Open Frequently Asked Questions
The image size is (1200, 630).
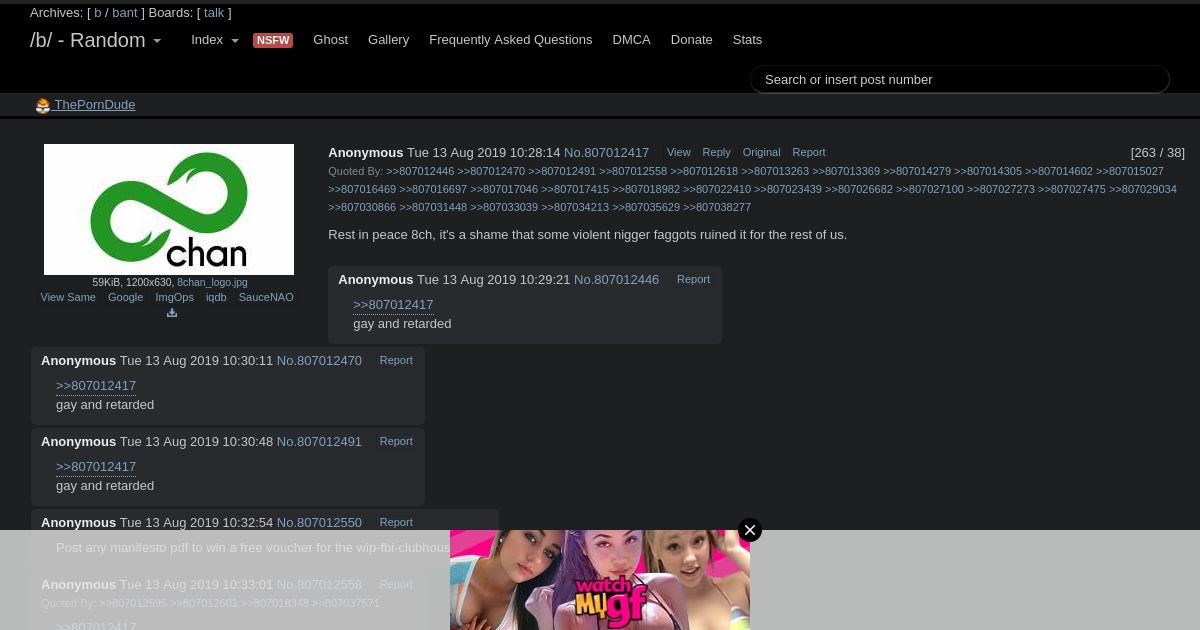[x=511, y=40]
